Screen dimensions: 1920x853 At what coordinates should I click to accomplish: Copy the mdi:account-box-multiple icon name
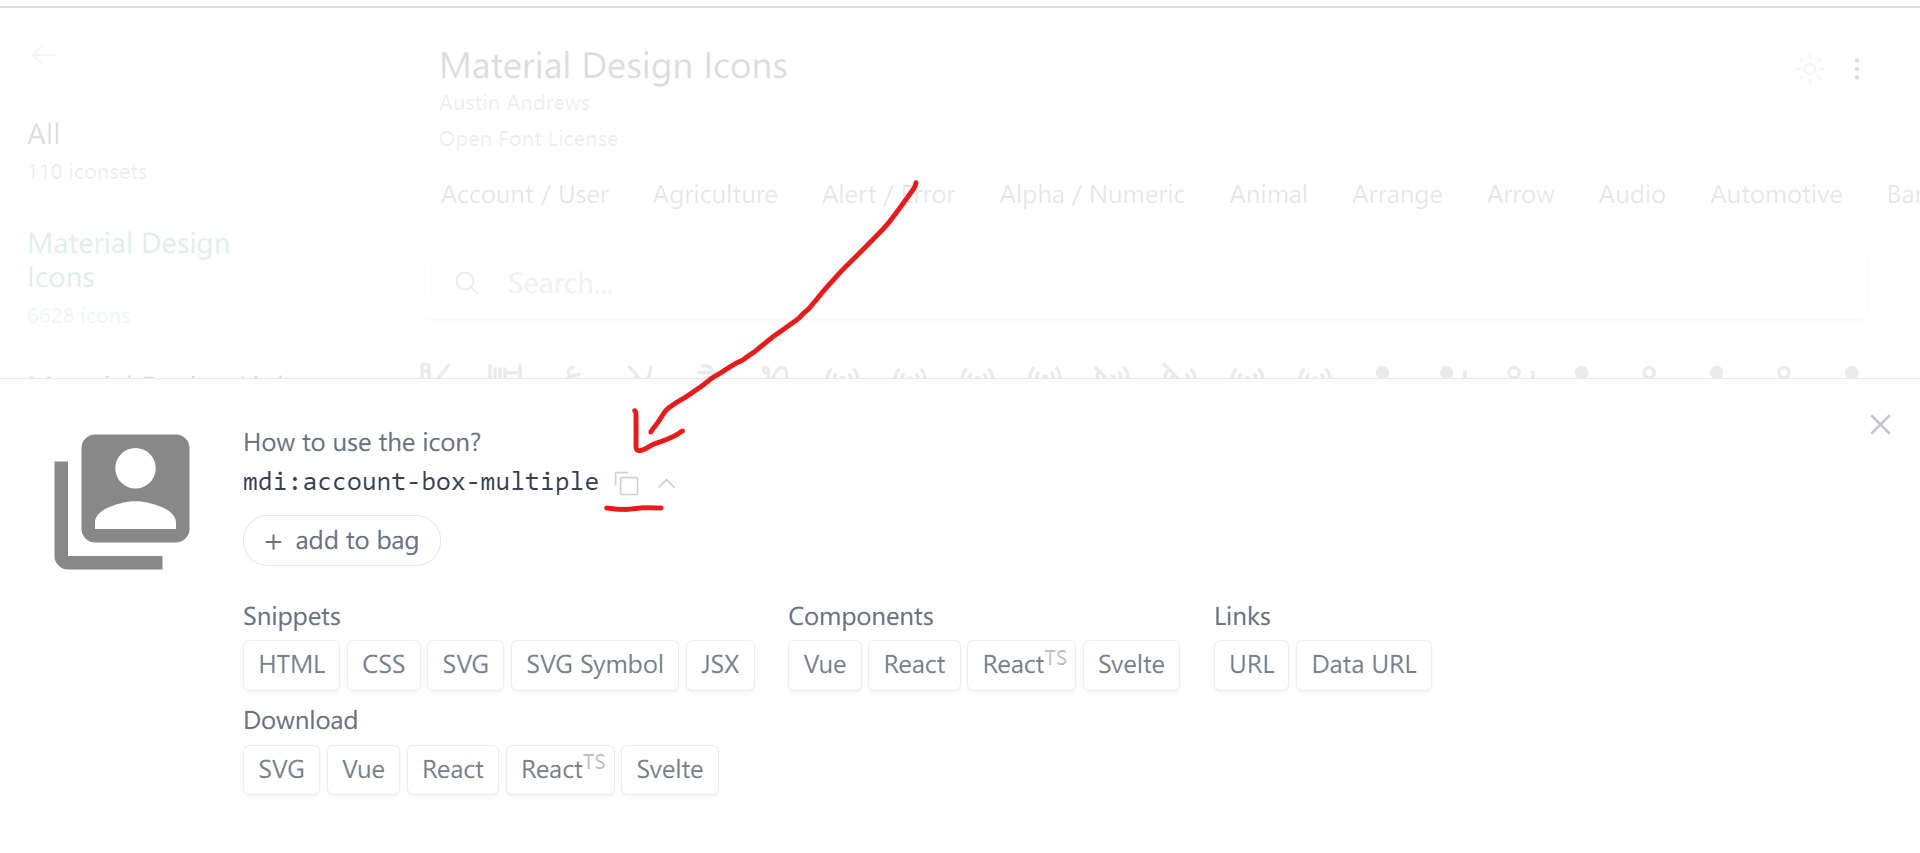click(627, 484)
